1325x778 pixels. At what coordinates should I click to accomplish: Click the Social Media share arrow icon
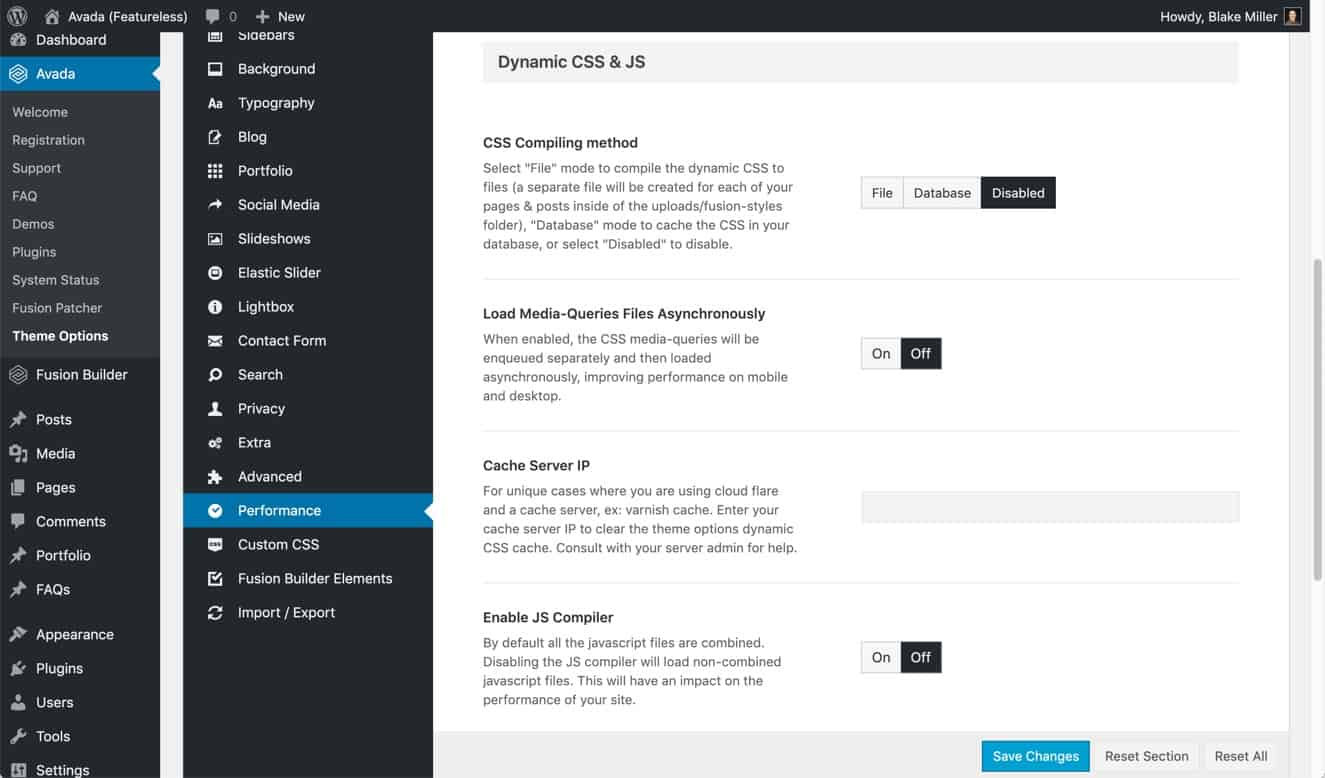tap(215, 205)
